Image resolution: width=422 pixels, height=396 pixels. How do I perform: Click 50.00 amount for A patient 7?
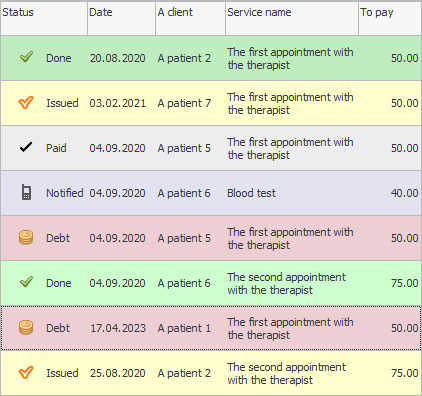coord(405,103)
